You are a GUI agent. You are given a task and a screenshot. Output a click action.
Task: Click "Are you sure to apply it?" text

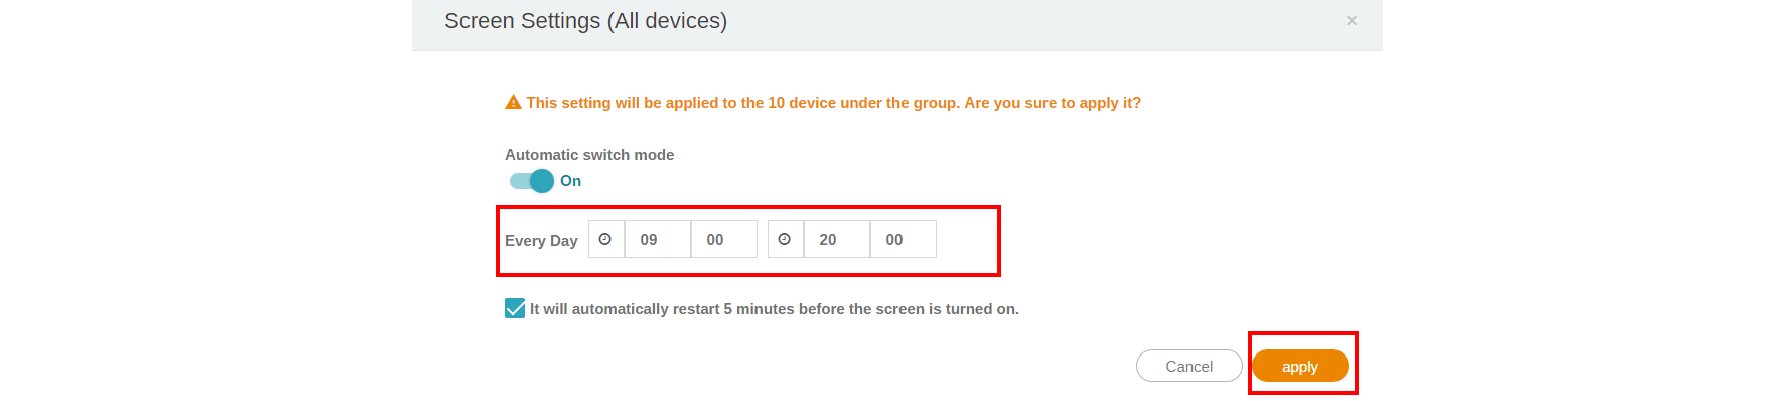click(x=1052, y=103)
